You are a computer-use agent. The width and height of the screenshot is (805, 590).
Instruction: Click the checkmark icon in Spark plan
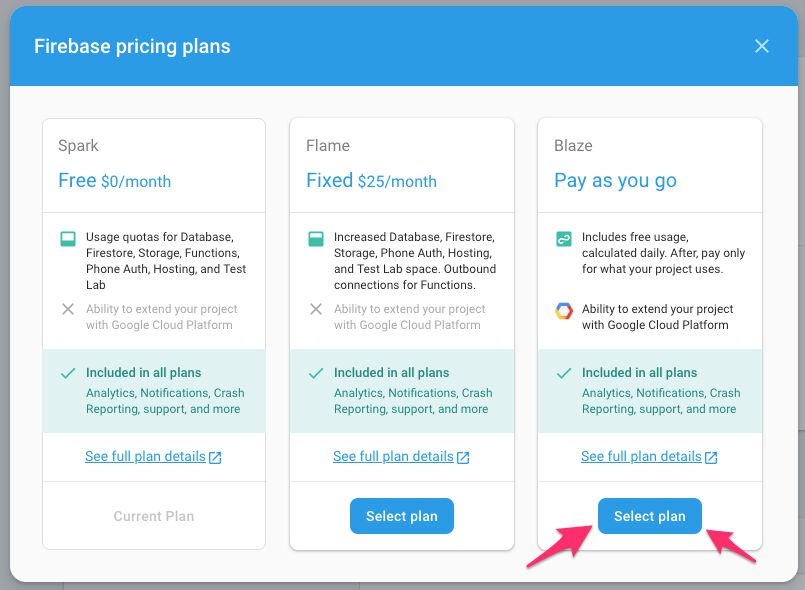pyautogui.click(x=68, y=373)
